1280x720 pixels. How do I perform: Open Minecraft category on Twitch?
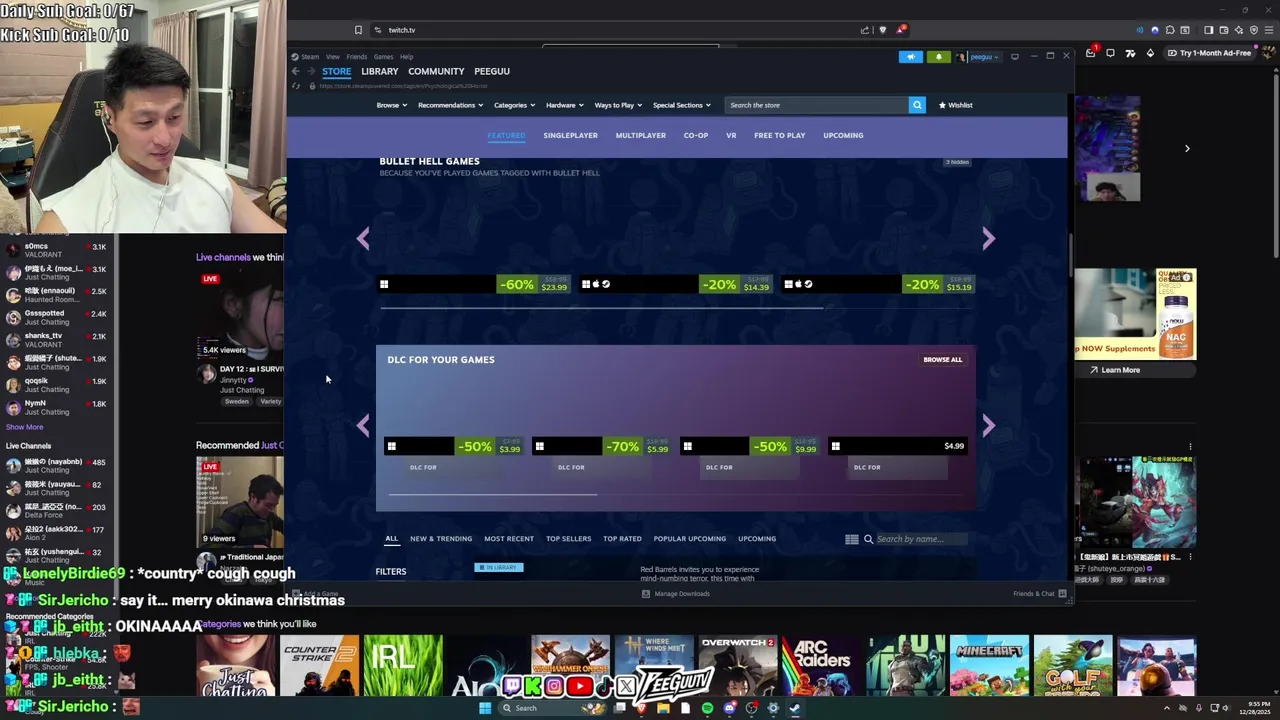pyautogui.click(x=989, y=665)
